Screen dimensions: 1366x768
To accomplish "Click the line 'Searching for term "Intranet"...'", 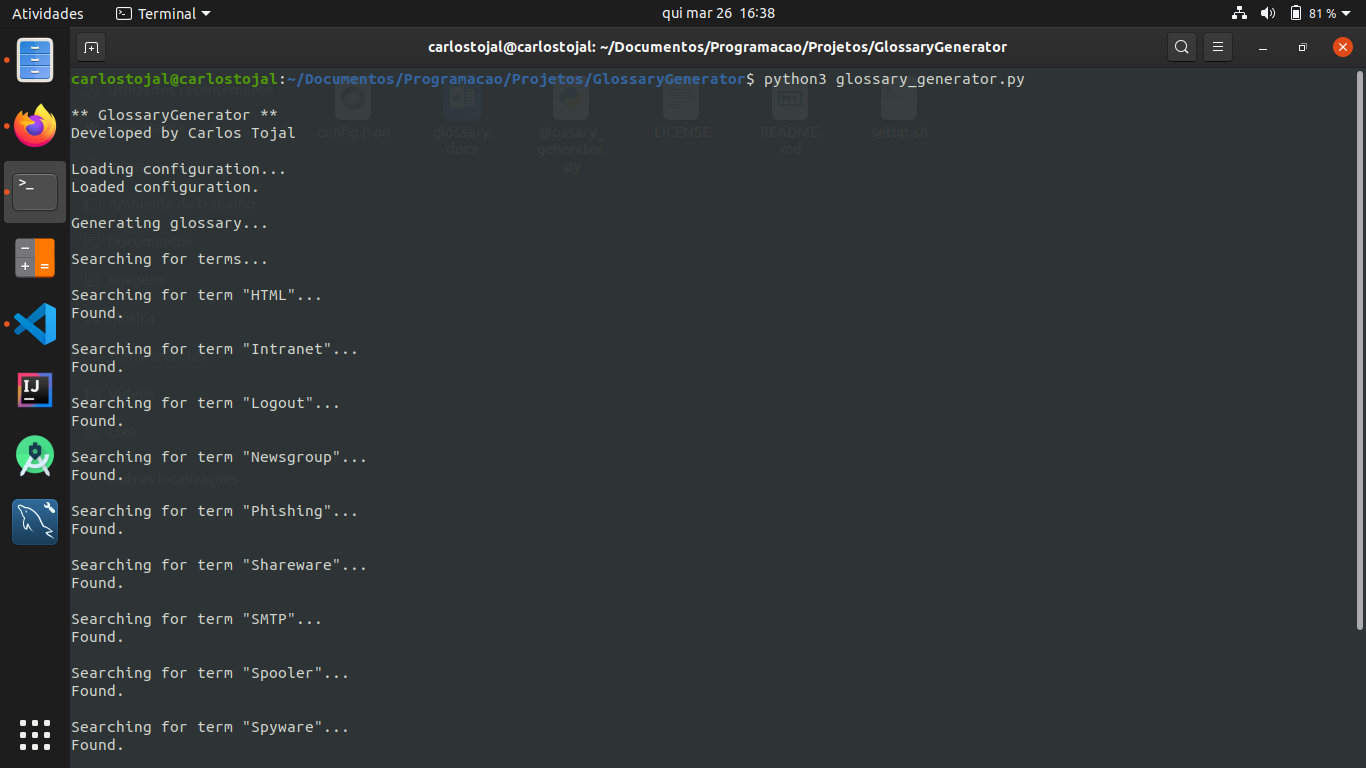I will click(x=214, y=349).
